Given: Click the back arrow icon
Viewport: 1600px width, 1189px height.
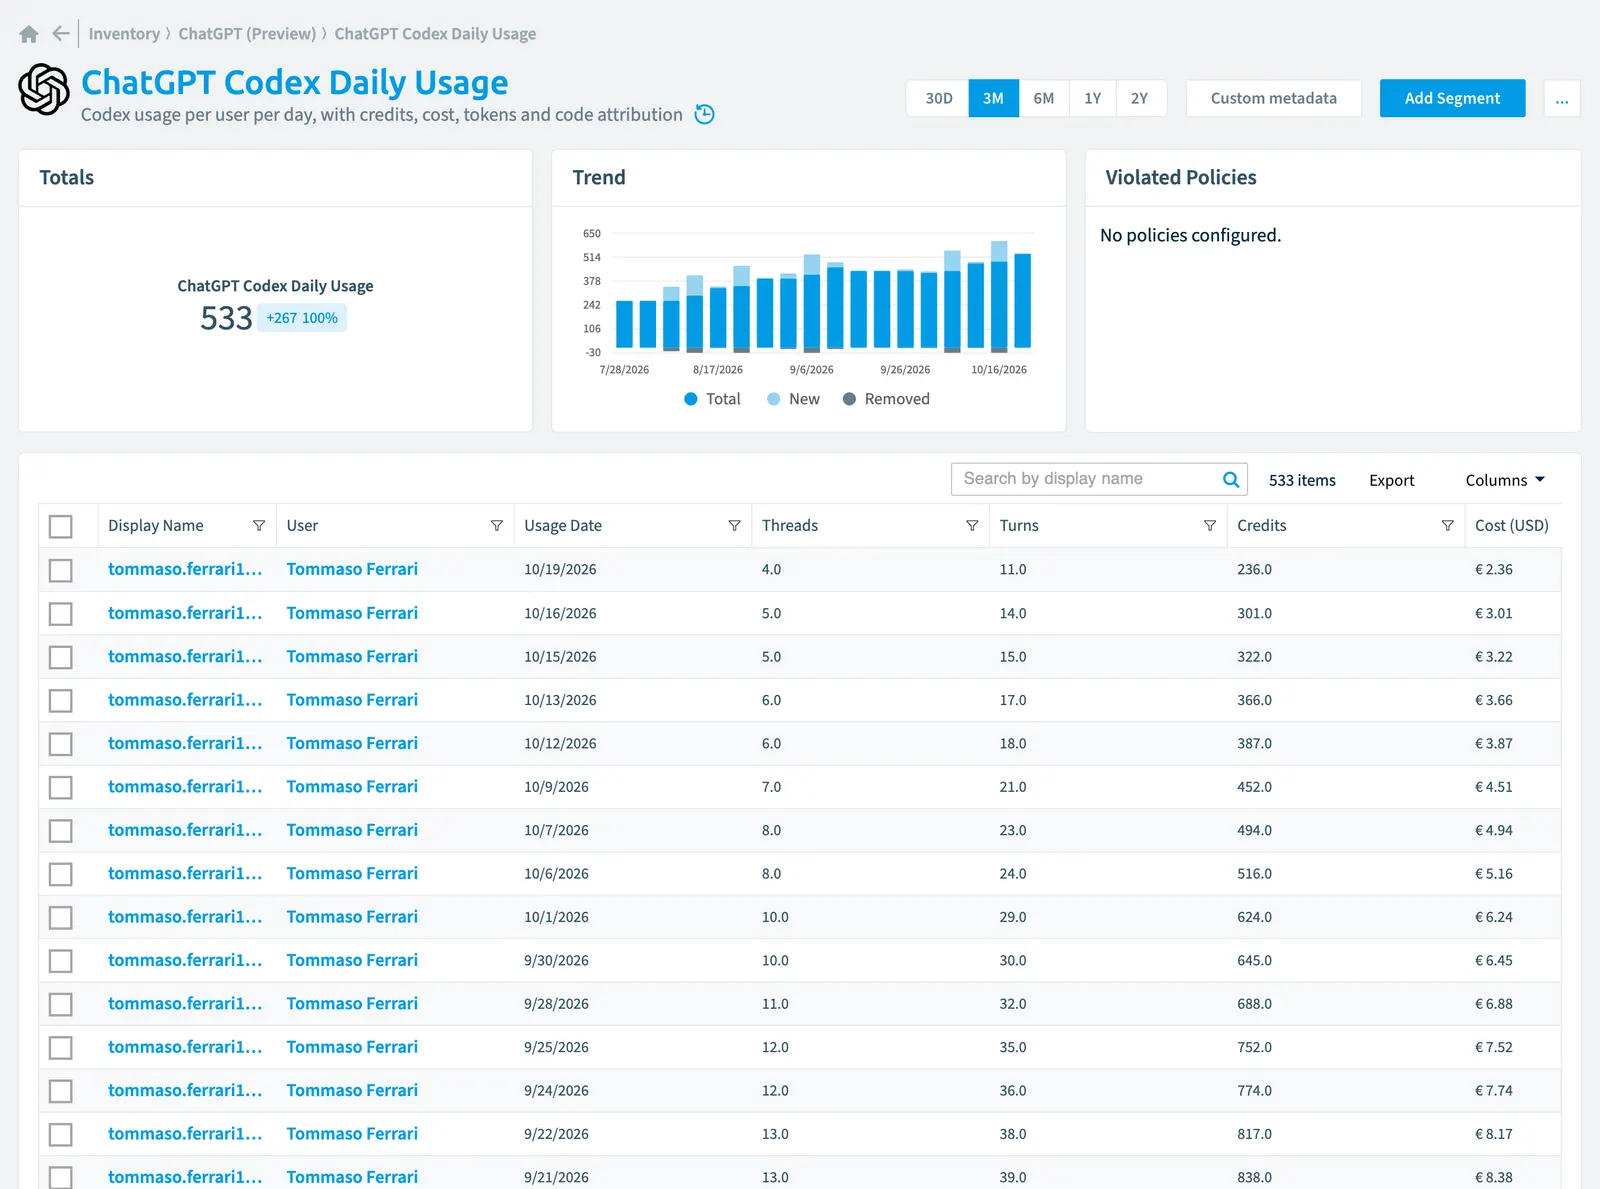Looking at the screenshot, I should click(61, 33).
